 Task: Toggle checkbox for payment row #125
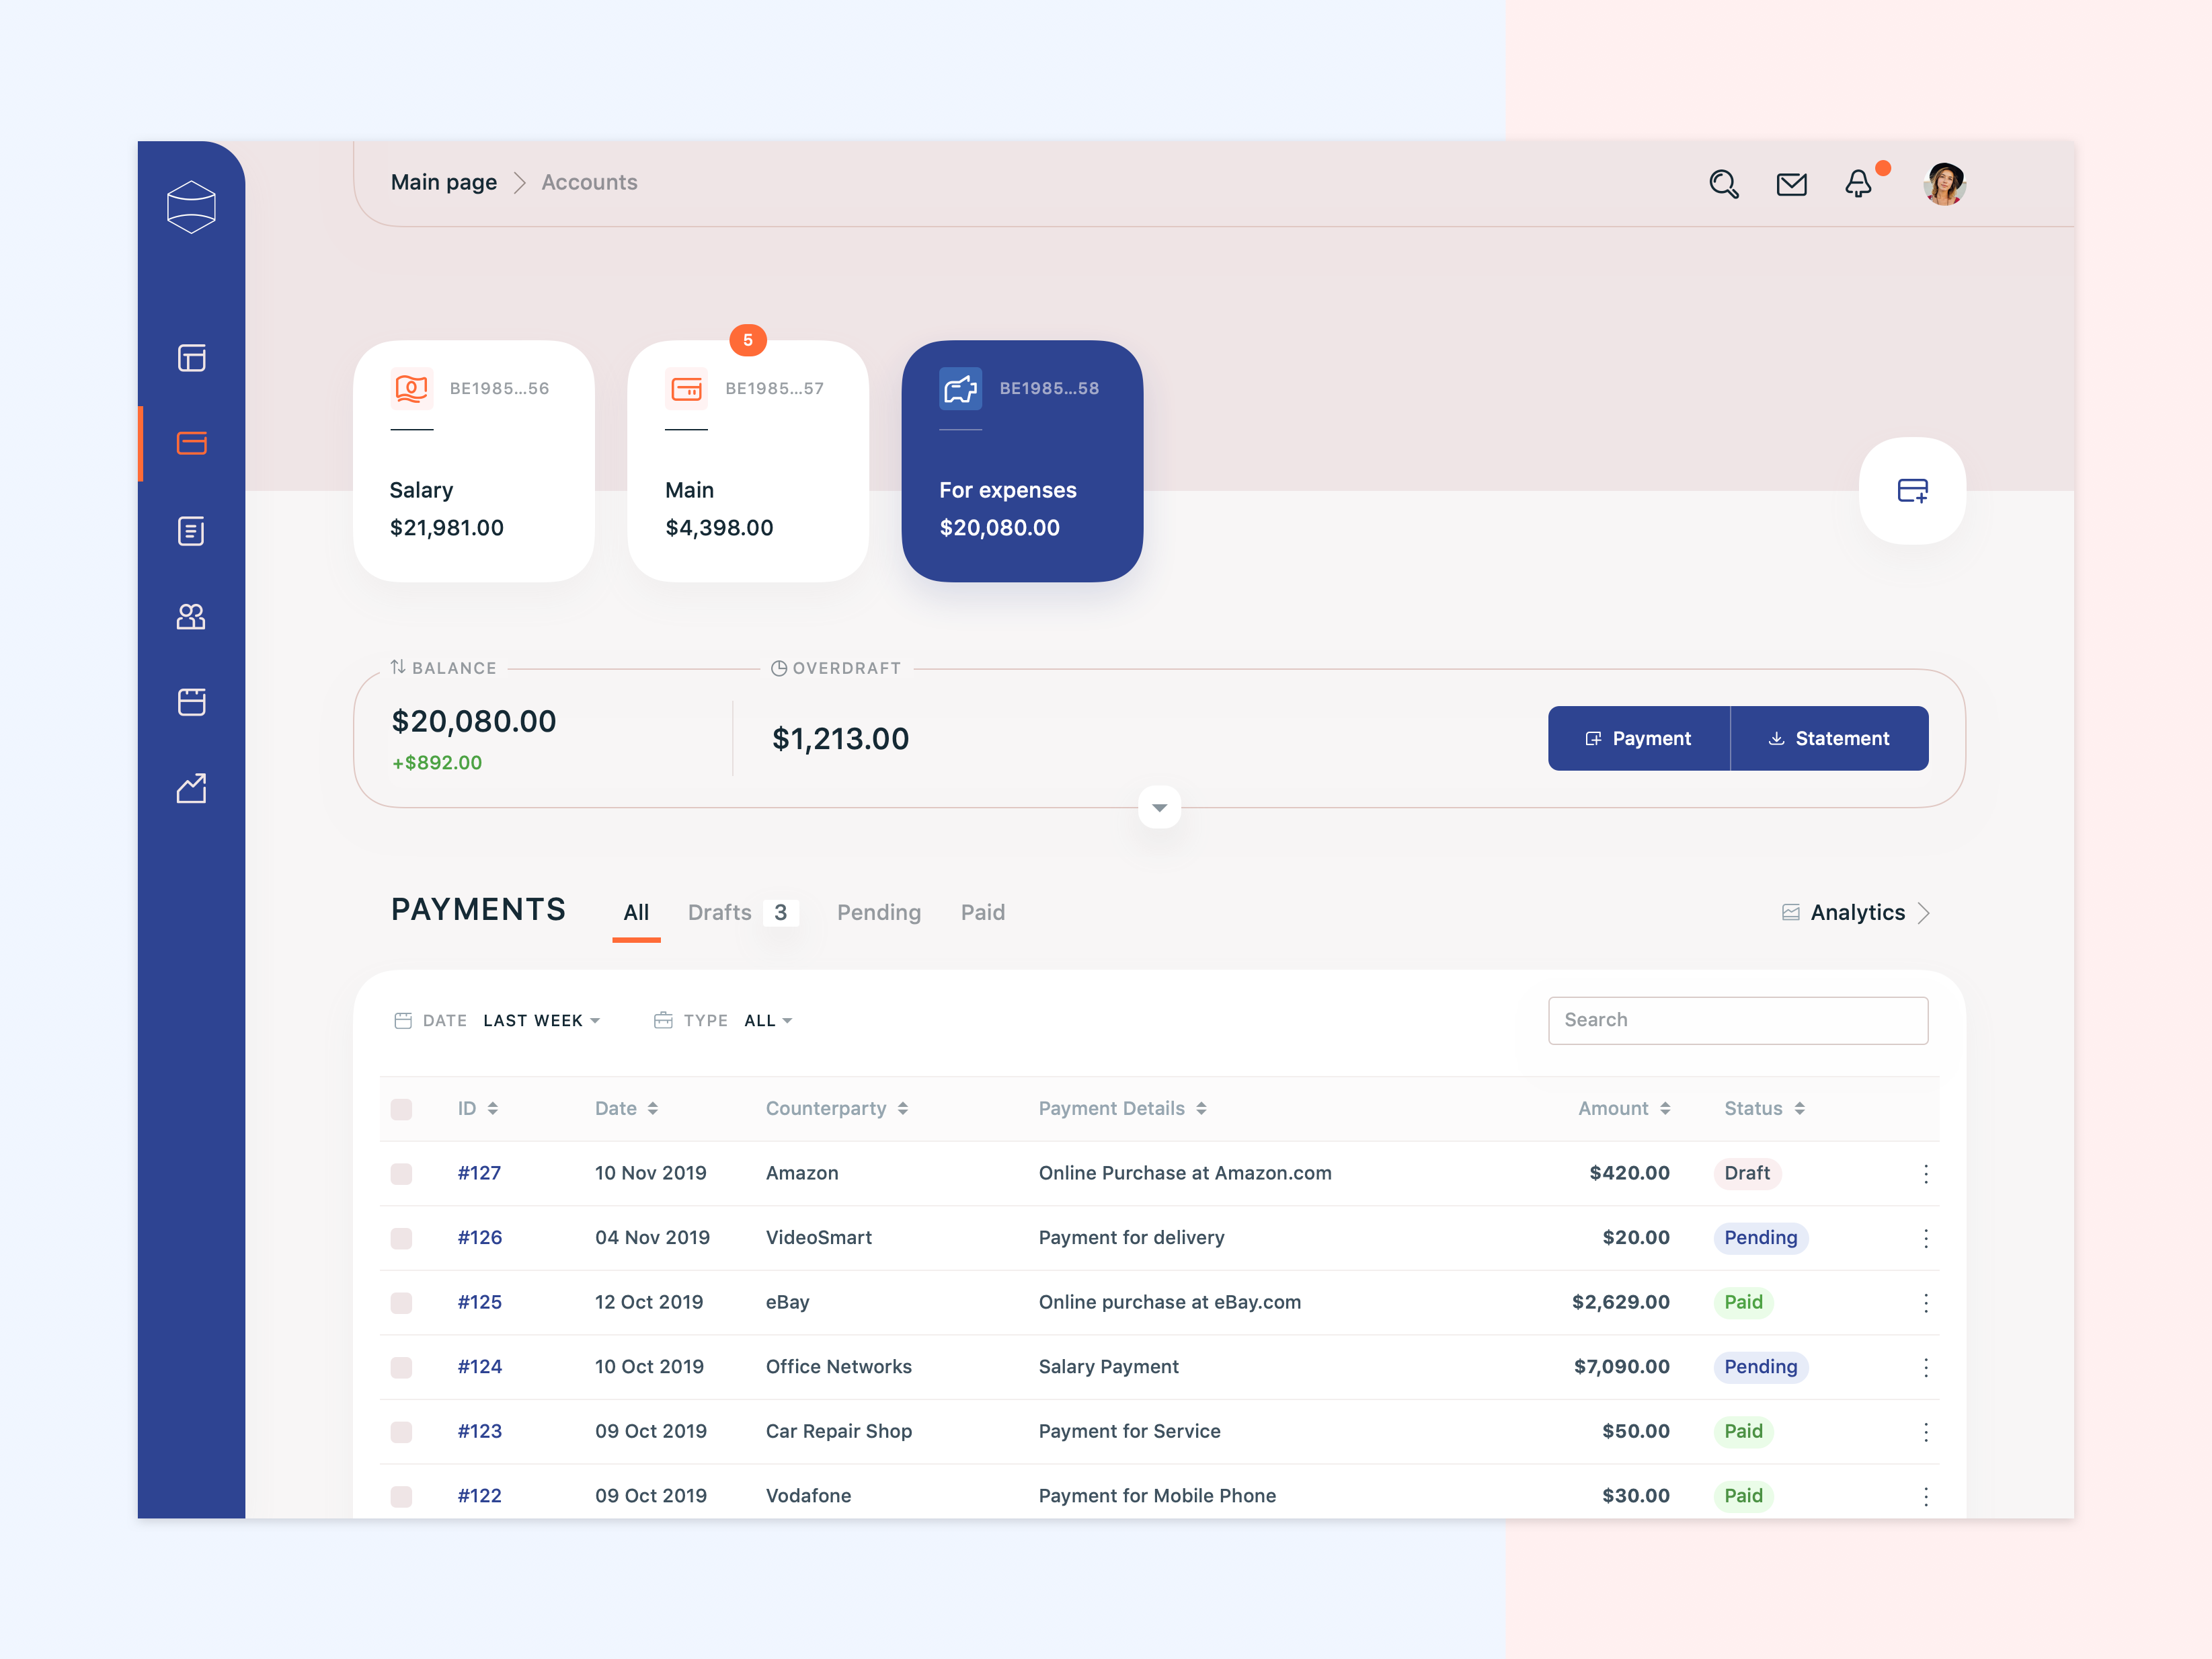coord(401,1302)
